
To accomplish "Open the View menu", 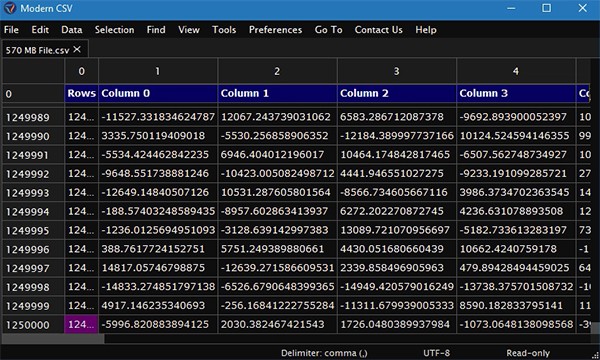I will [x=189, y=30].
